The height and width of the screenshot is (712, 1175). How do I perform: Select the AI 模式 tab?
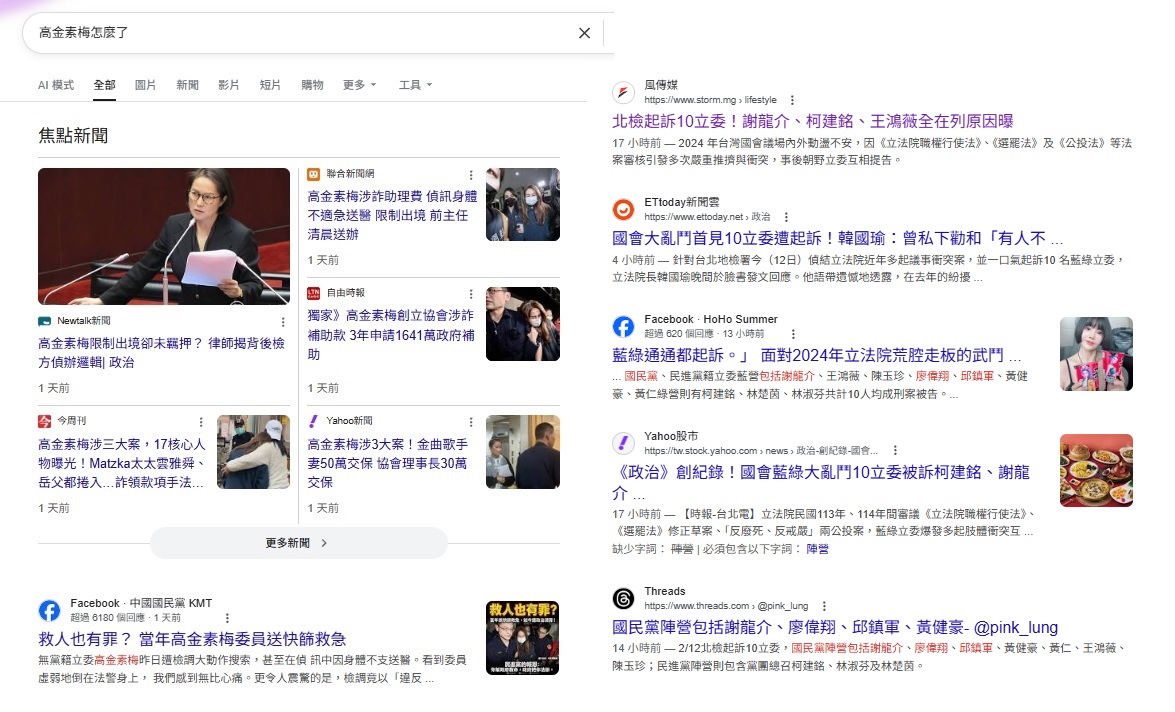click(x=56, y=85)
